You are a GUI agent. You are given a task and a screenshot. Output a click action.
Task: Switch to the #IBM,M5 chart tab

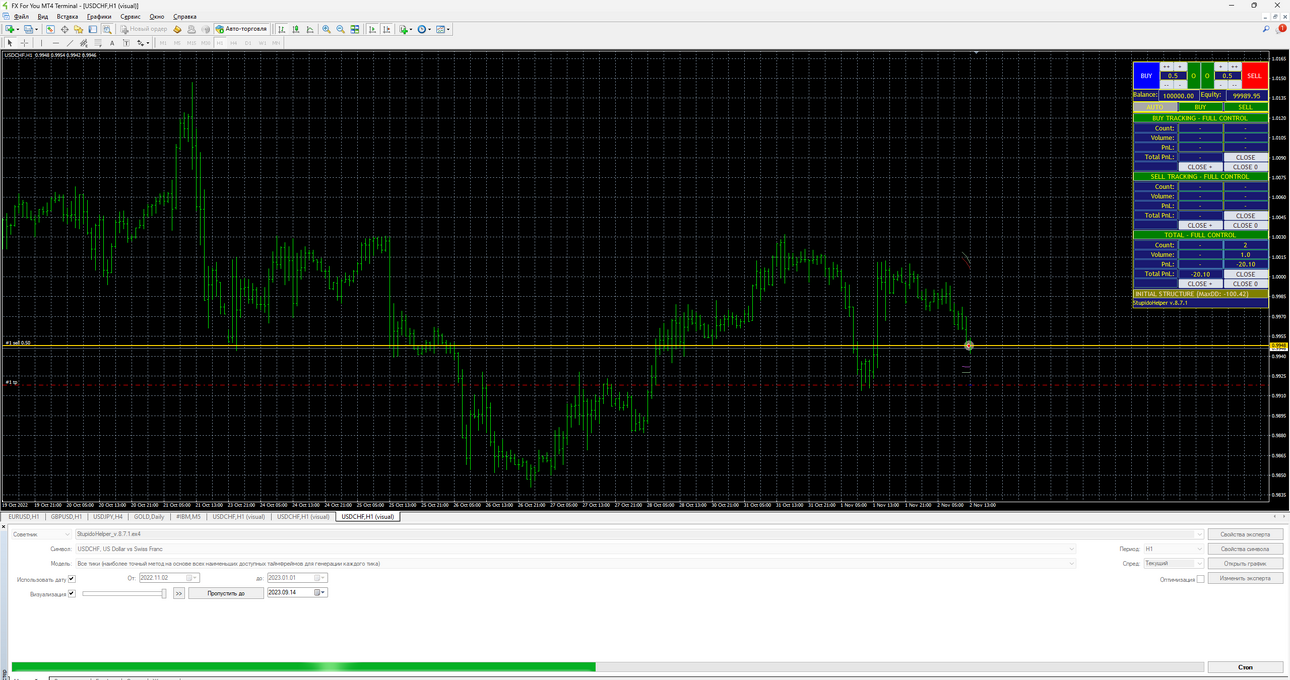click(188, 517)
